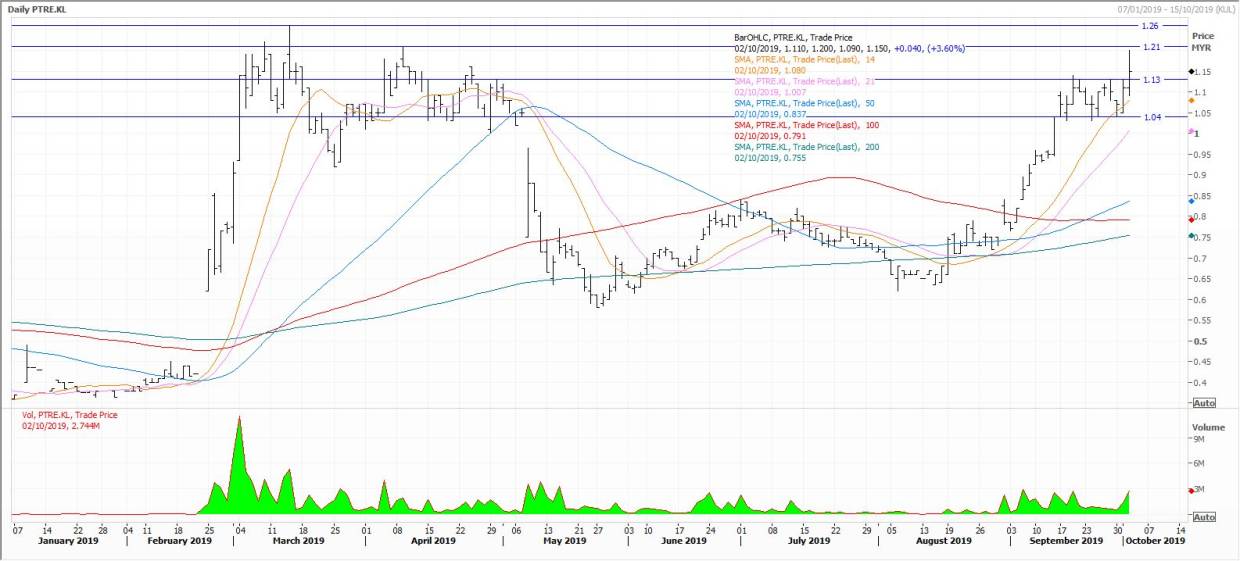This screenshot has width=1240, height=561.
Task: Click the March 2019 label on the time axis
Action: pos(298,541)
